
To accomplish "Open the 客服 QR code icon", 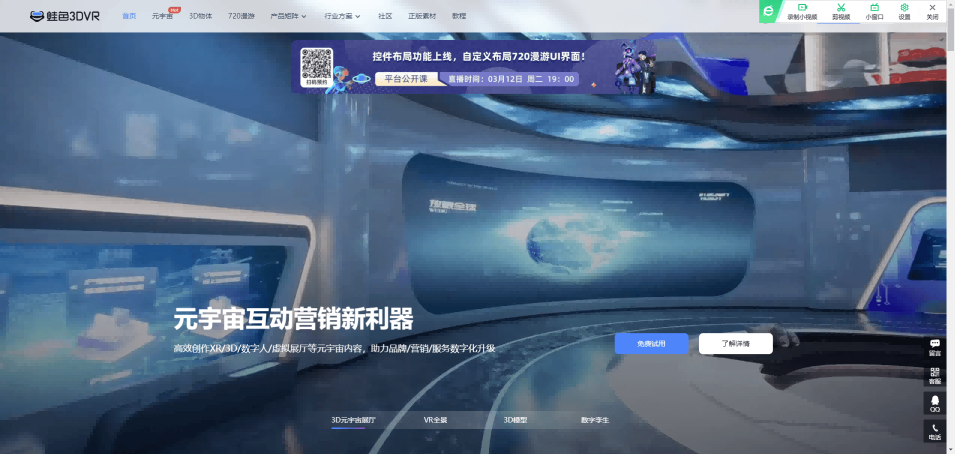I will click(934, 375).
